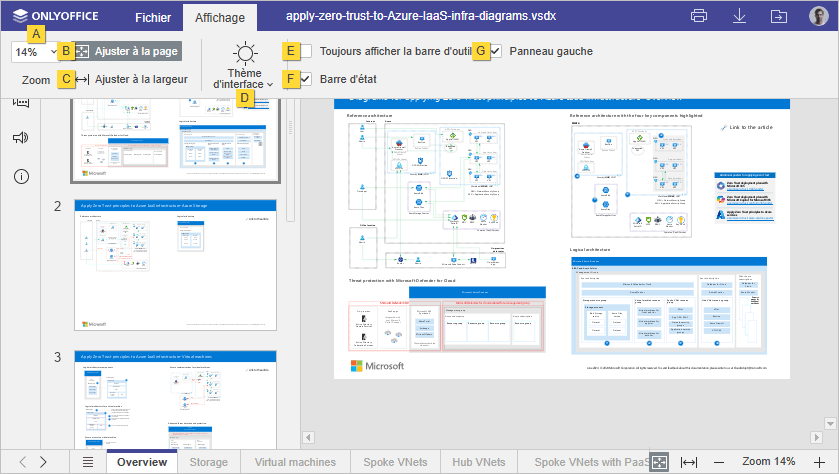Go to previous sheet arrow in status bar

click(22, 462)
